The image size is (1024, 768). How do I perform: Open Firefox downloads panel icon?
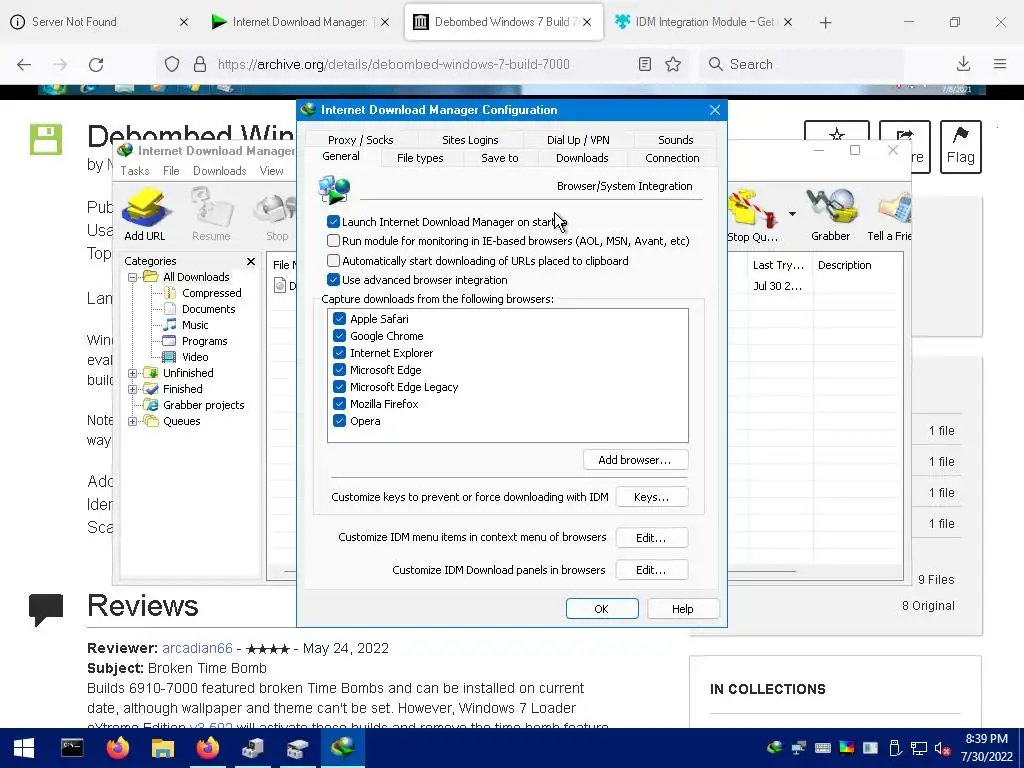point(963,64)
